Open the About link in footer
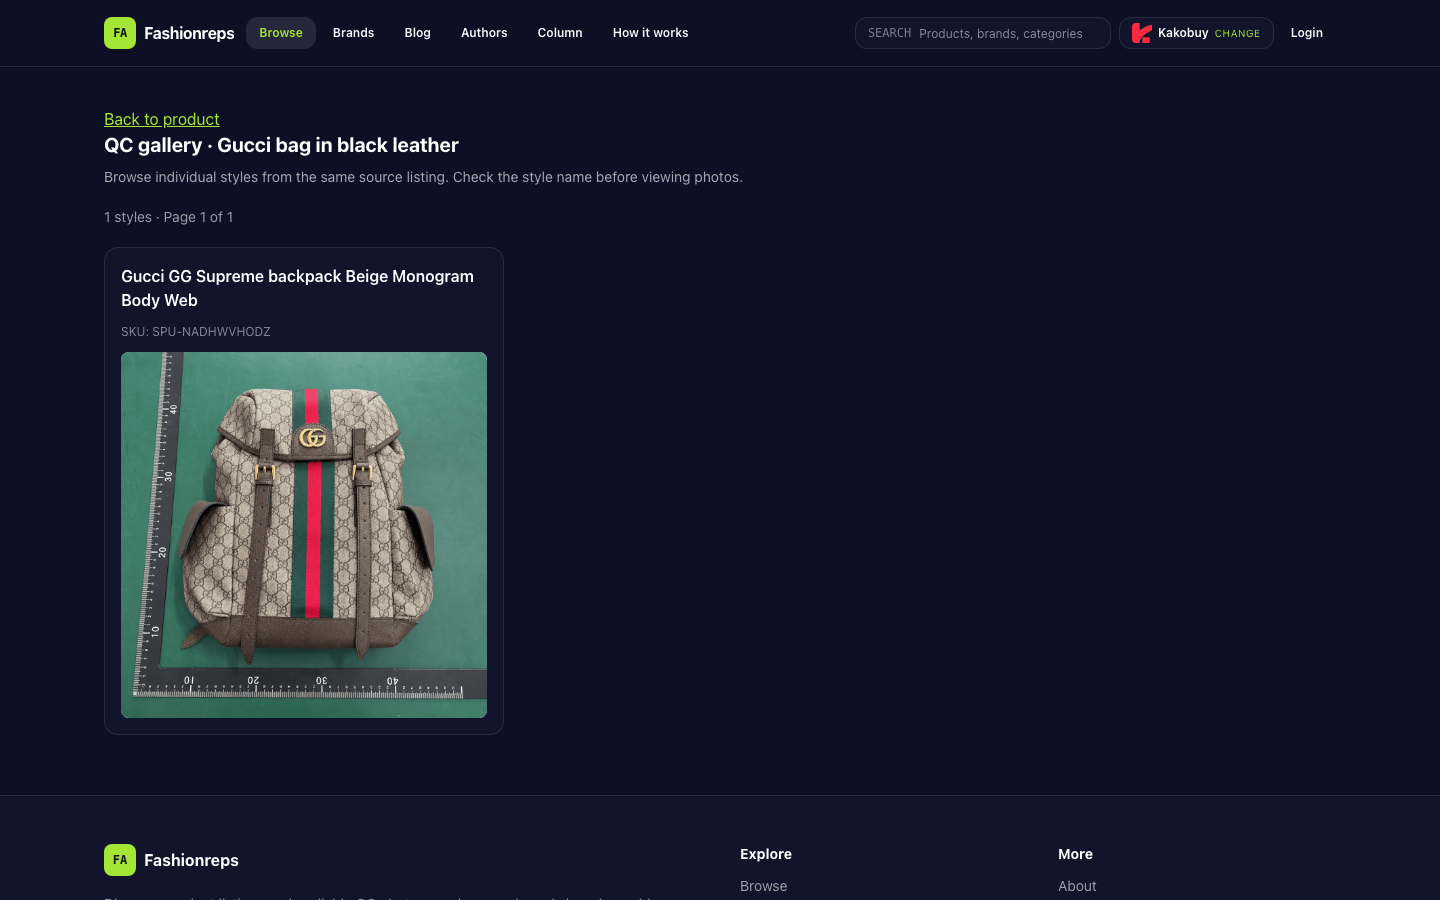Screen dimensions: 1440x900 pyautogui.click(x=1077, y=886)
